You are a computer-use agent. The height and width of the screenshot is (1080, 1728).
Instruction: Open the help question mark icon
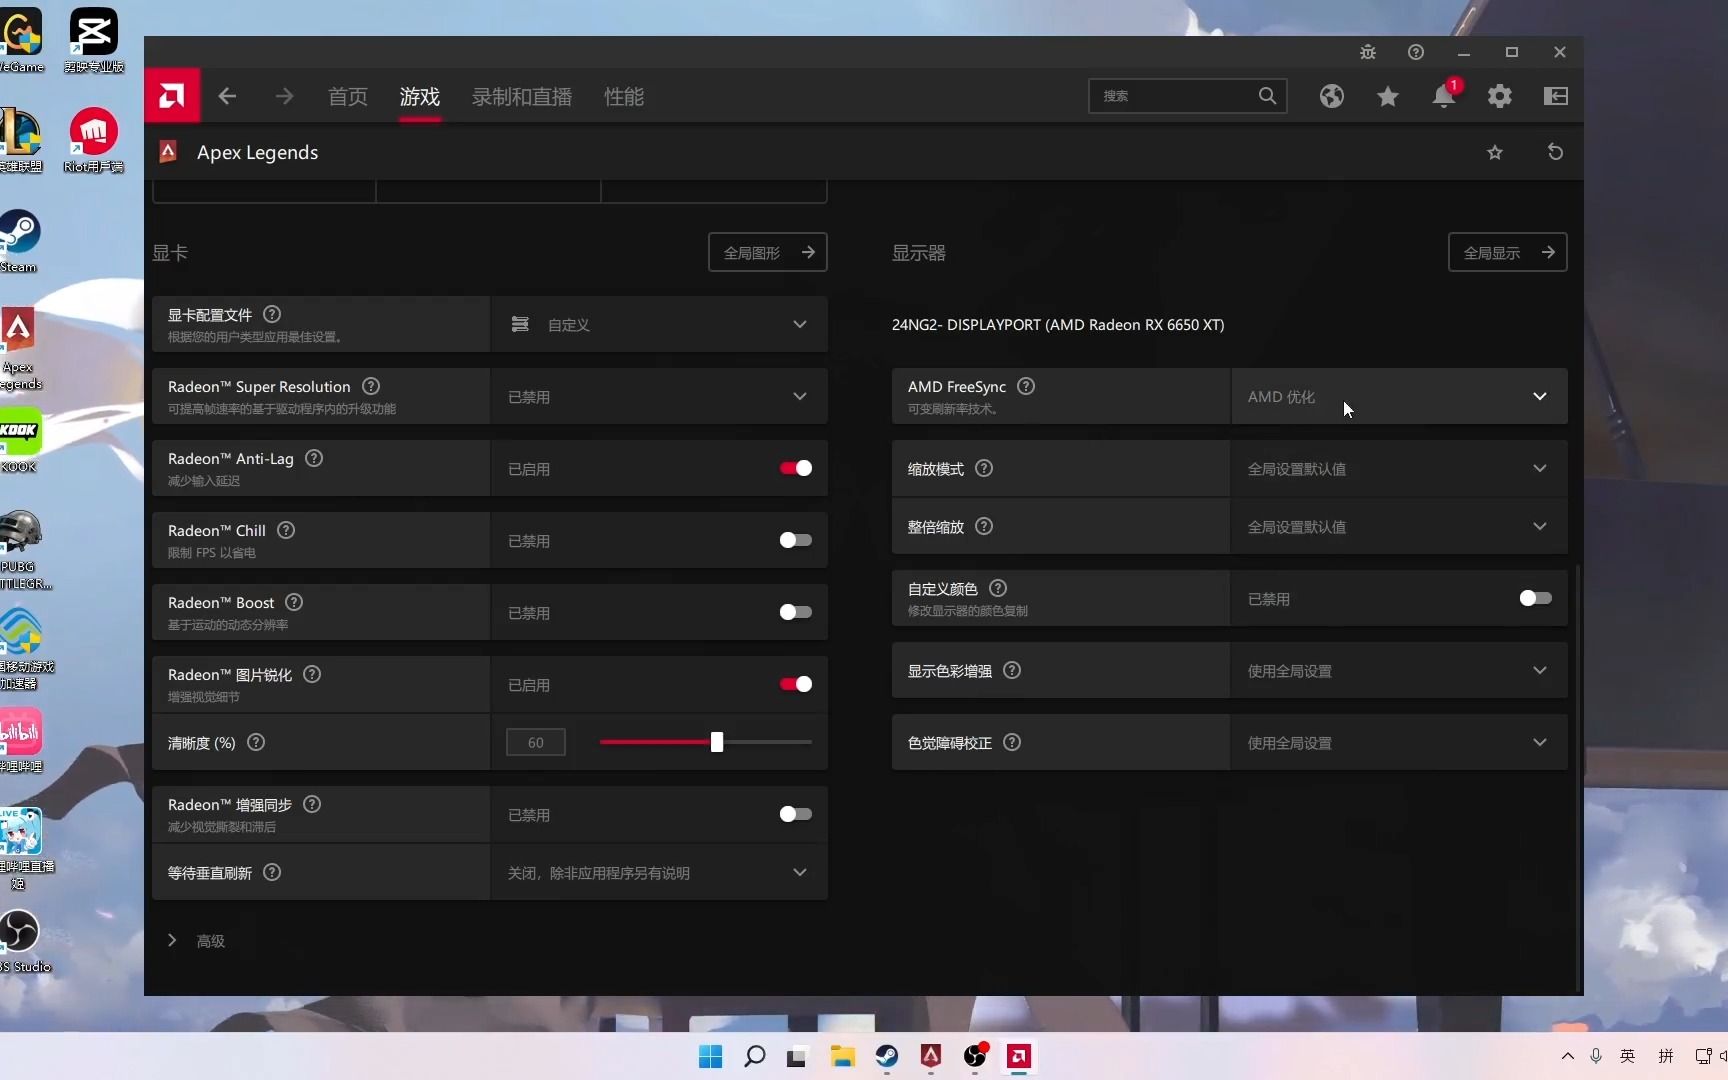pos(1415,52)
